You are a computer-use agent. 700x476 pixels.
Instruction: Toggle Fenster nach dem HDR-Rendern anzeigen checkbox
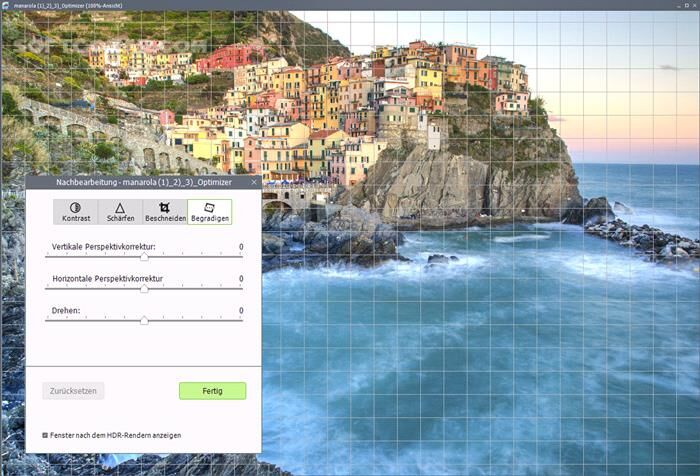[45, 435]
